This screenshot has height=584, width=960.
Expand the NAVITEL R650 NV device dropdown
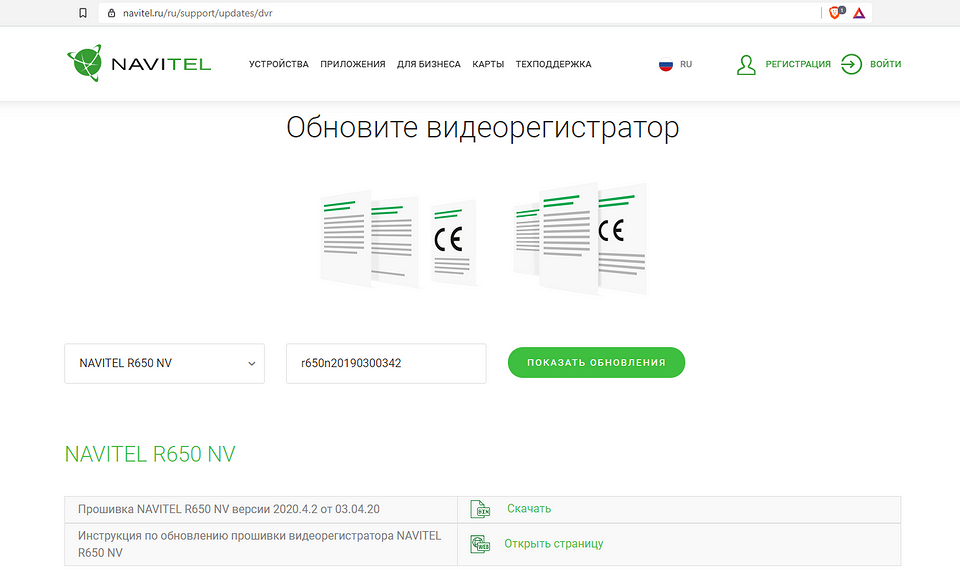(x=164, y=363)
